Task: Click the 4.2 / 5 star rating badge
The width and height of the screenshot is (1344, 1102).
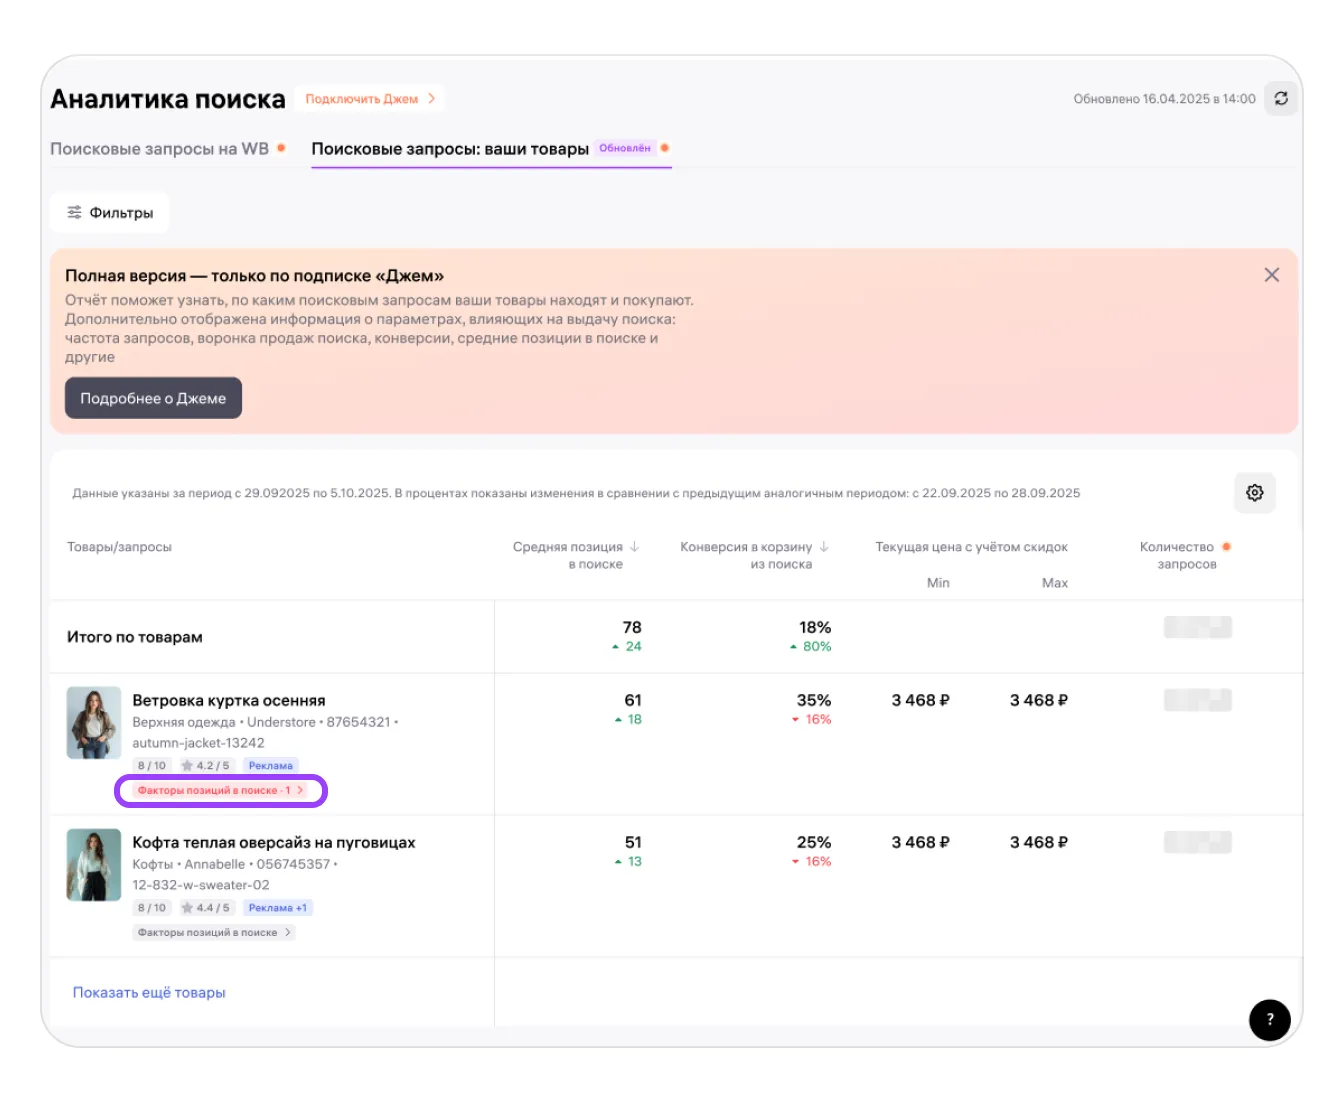Action: pos(206,766)
